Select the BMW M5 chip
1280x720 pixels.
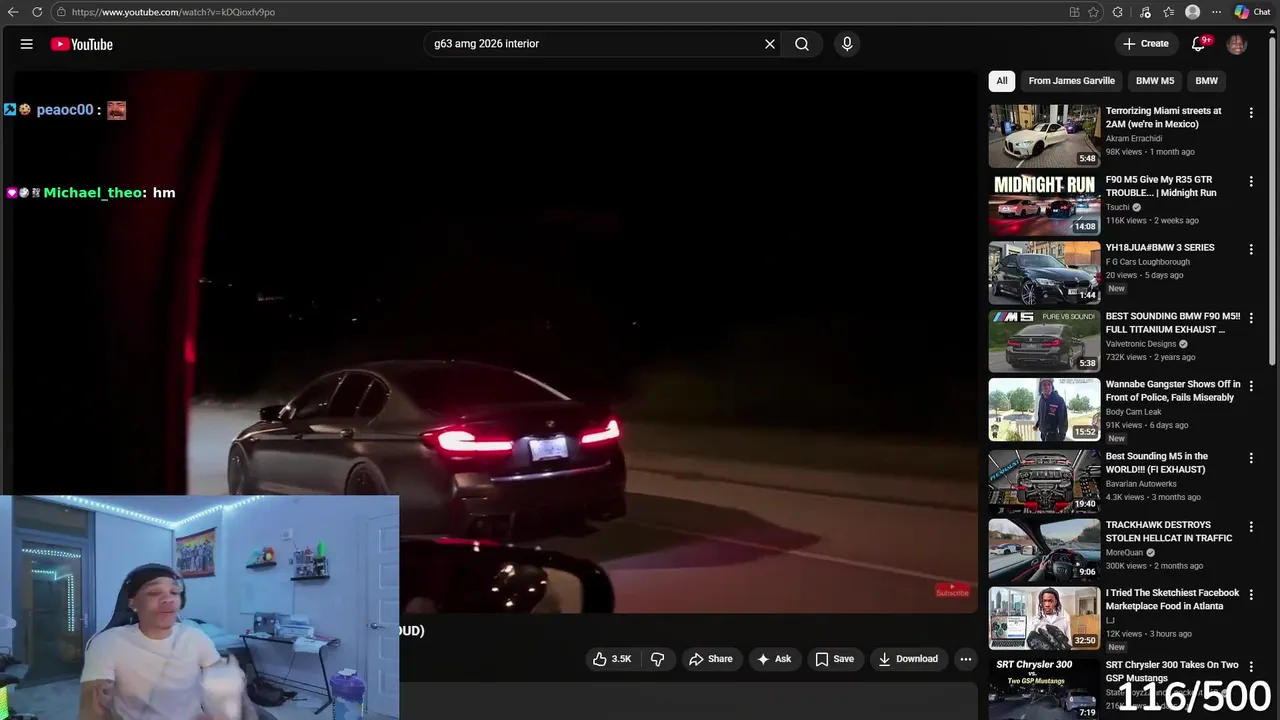[1155, 81]
